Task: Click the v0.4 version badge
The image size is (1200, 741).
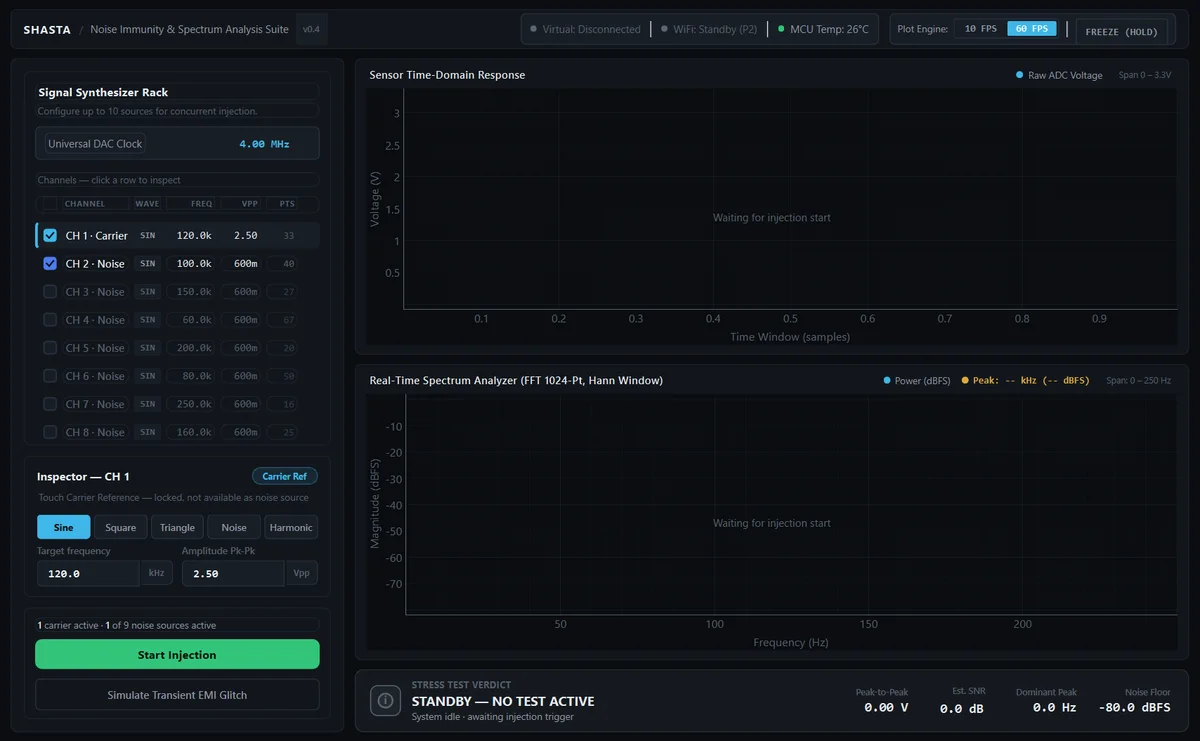Action: (x=312, y=29)
